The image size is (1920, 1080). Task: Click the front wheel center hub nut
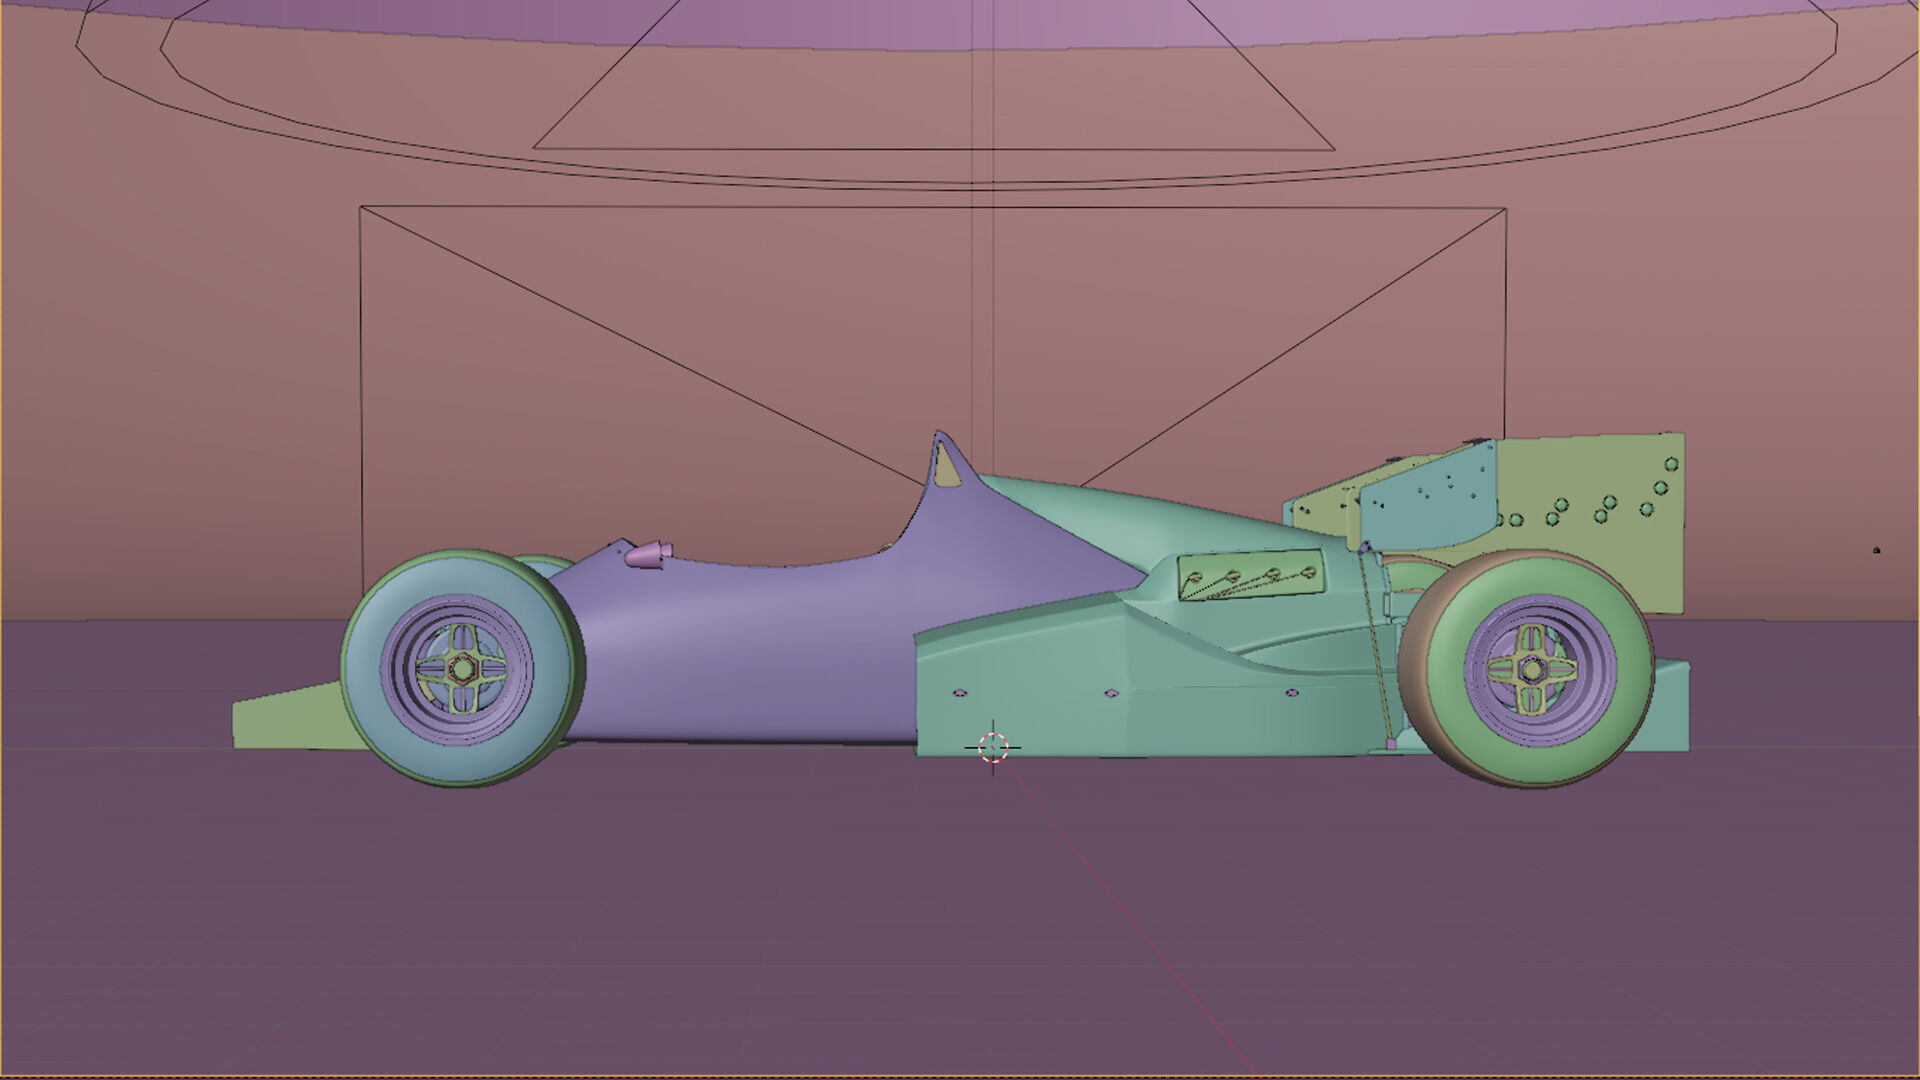coord(462,668)
